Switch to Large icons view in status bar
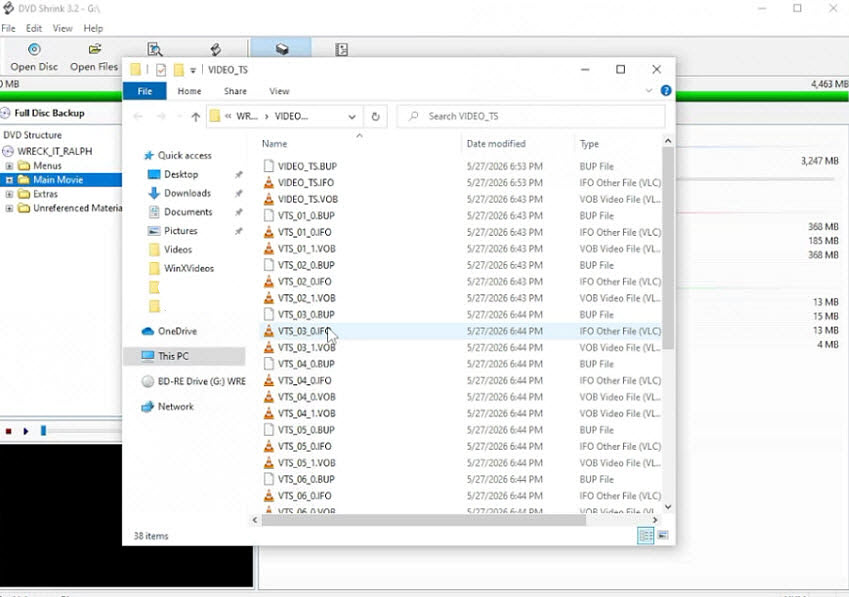Screen dimensions: 849x597 (663, 536)
